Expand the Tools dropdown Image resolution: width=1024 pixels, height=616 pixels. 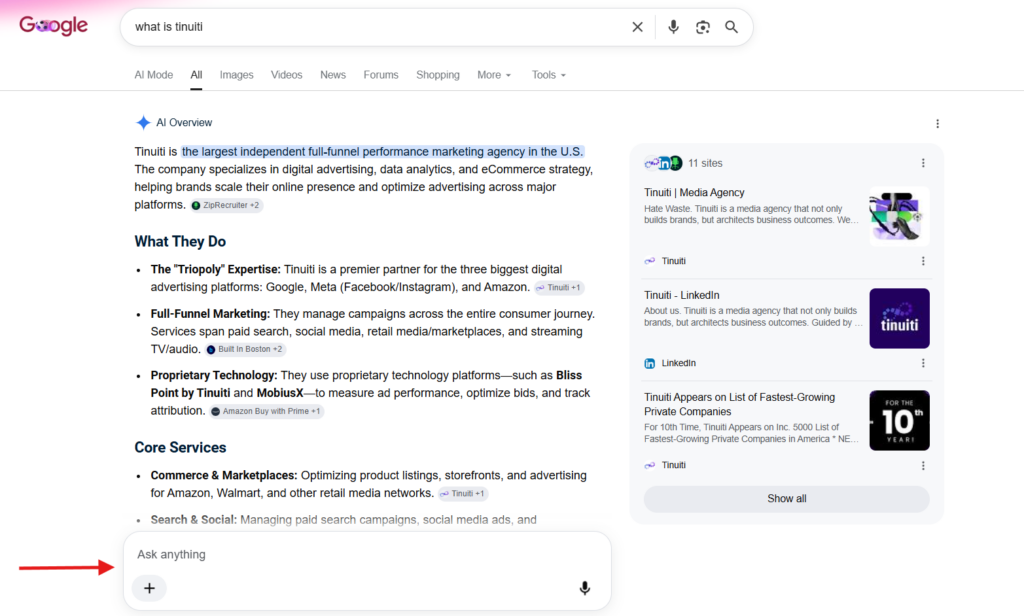click(549, 75)
